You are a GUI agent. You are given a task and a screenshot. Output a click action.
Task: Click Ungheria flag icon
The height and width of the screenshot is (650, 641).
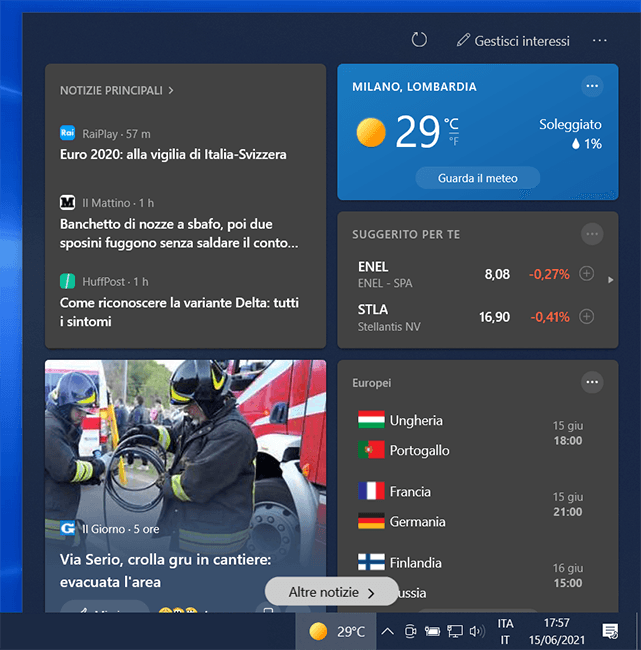coord(371,420)
